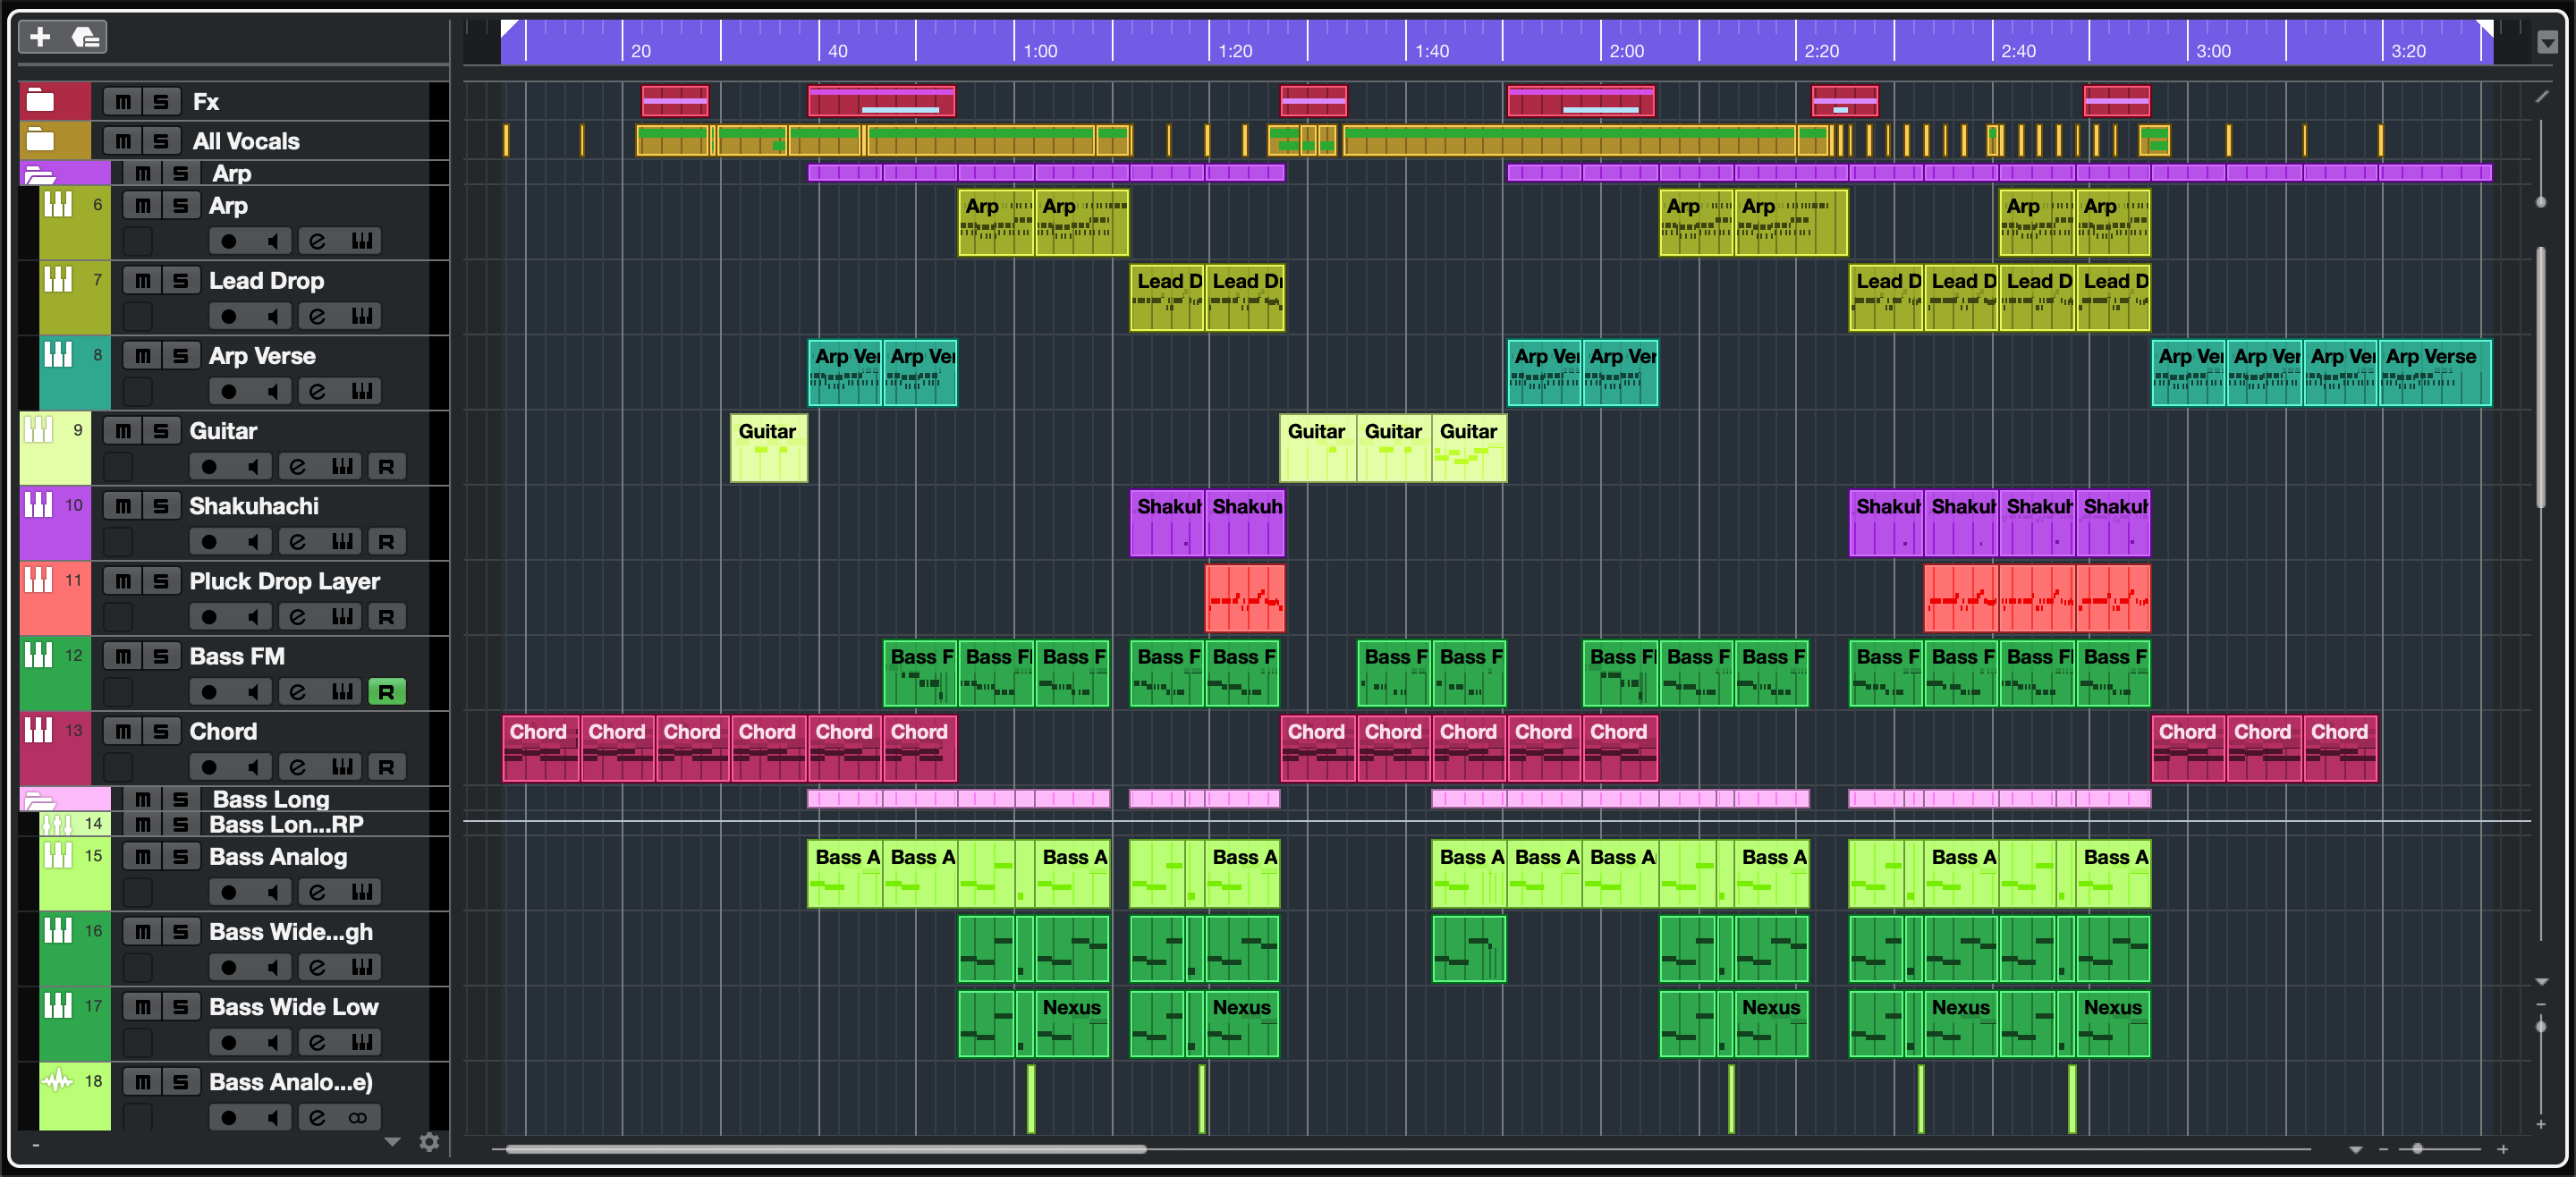Disable Read automation on Bass FM track

click(x=386, y=692)
